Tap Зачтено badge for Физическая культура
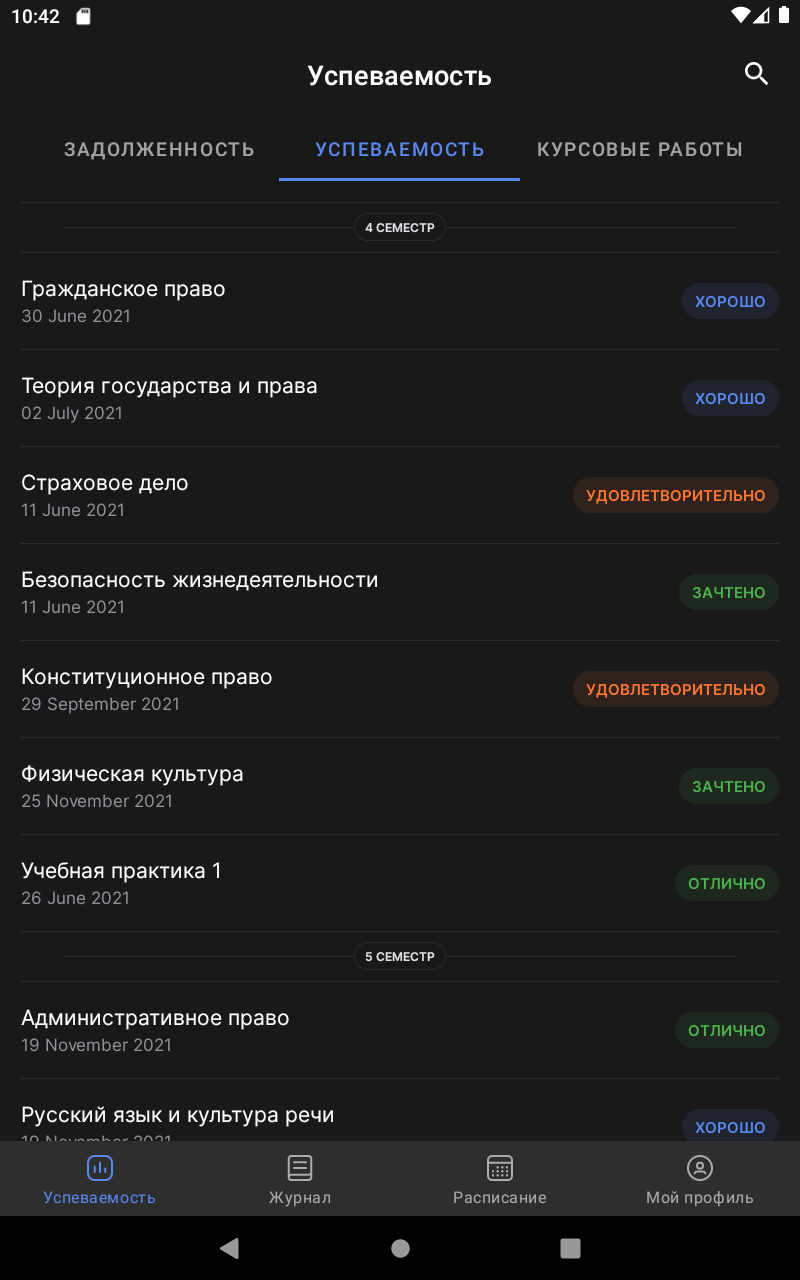Viewport: 800px width, 1280px height. coord(729,786)
